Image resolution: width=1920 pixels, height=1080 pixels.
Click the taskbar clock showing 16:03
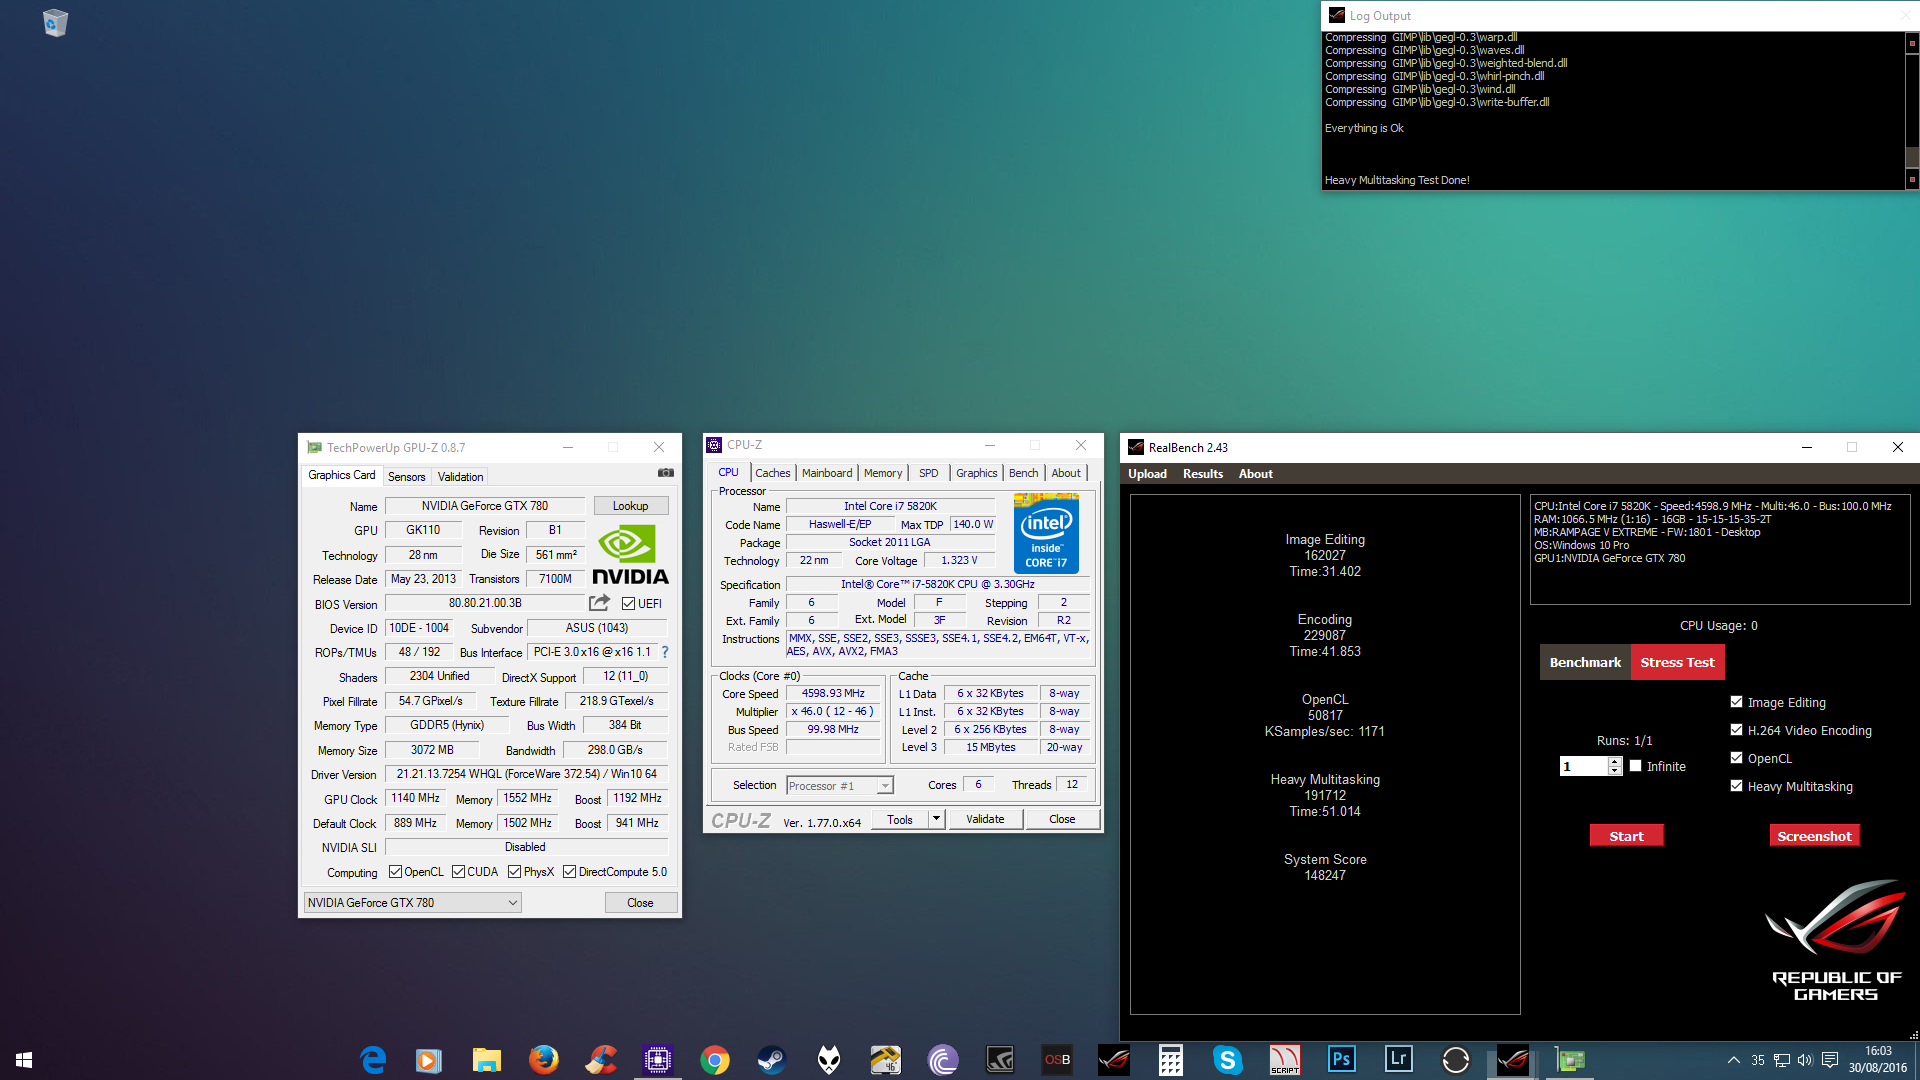tap(1877, 1060)
